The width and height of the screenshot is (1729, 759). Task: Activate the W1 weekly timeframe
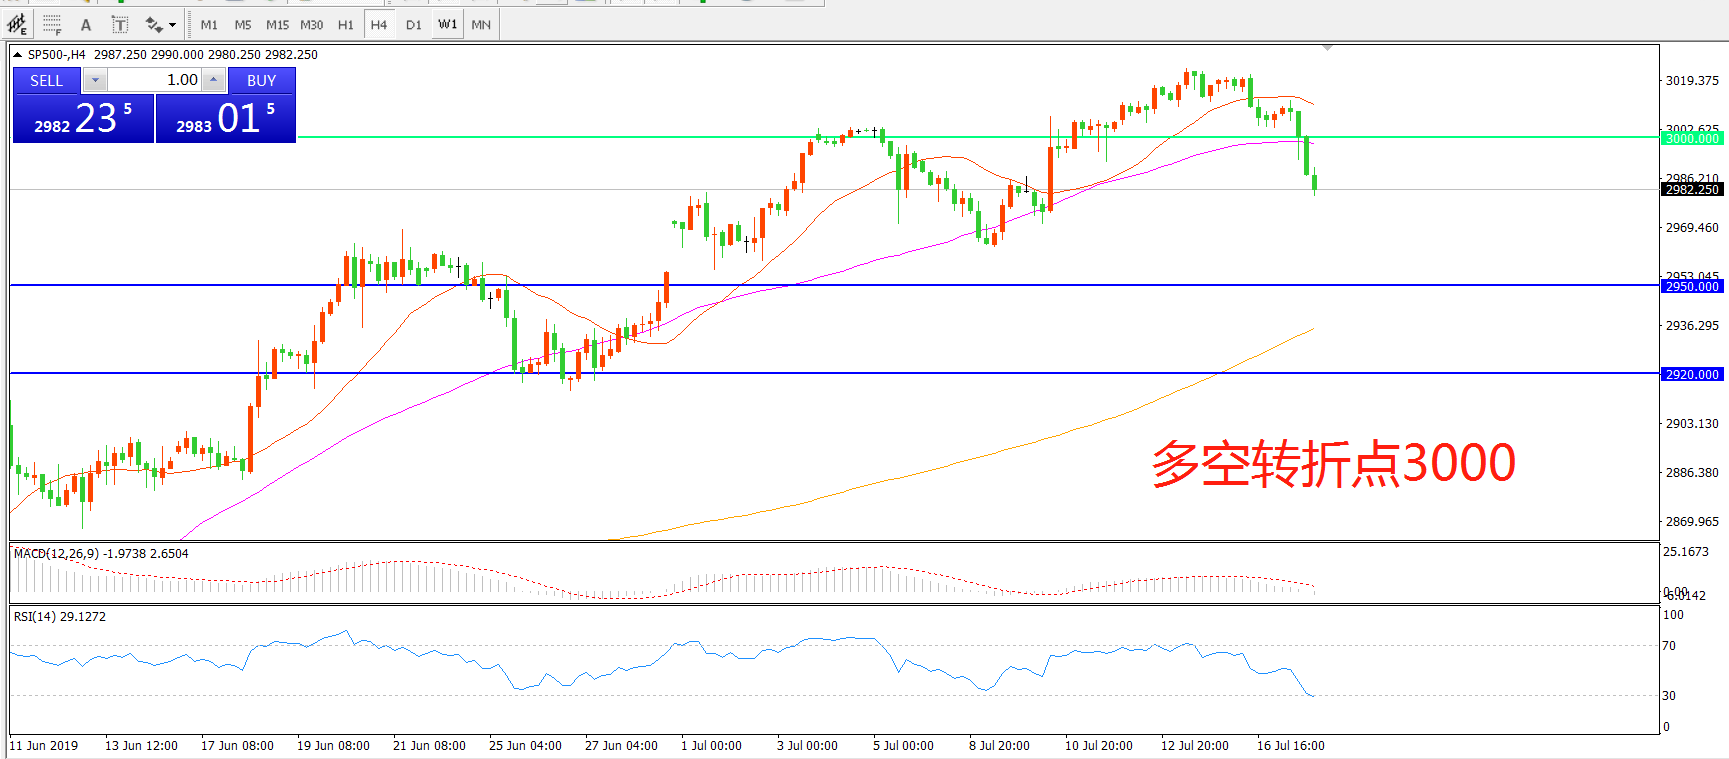coord(447,25)
